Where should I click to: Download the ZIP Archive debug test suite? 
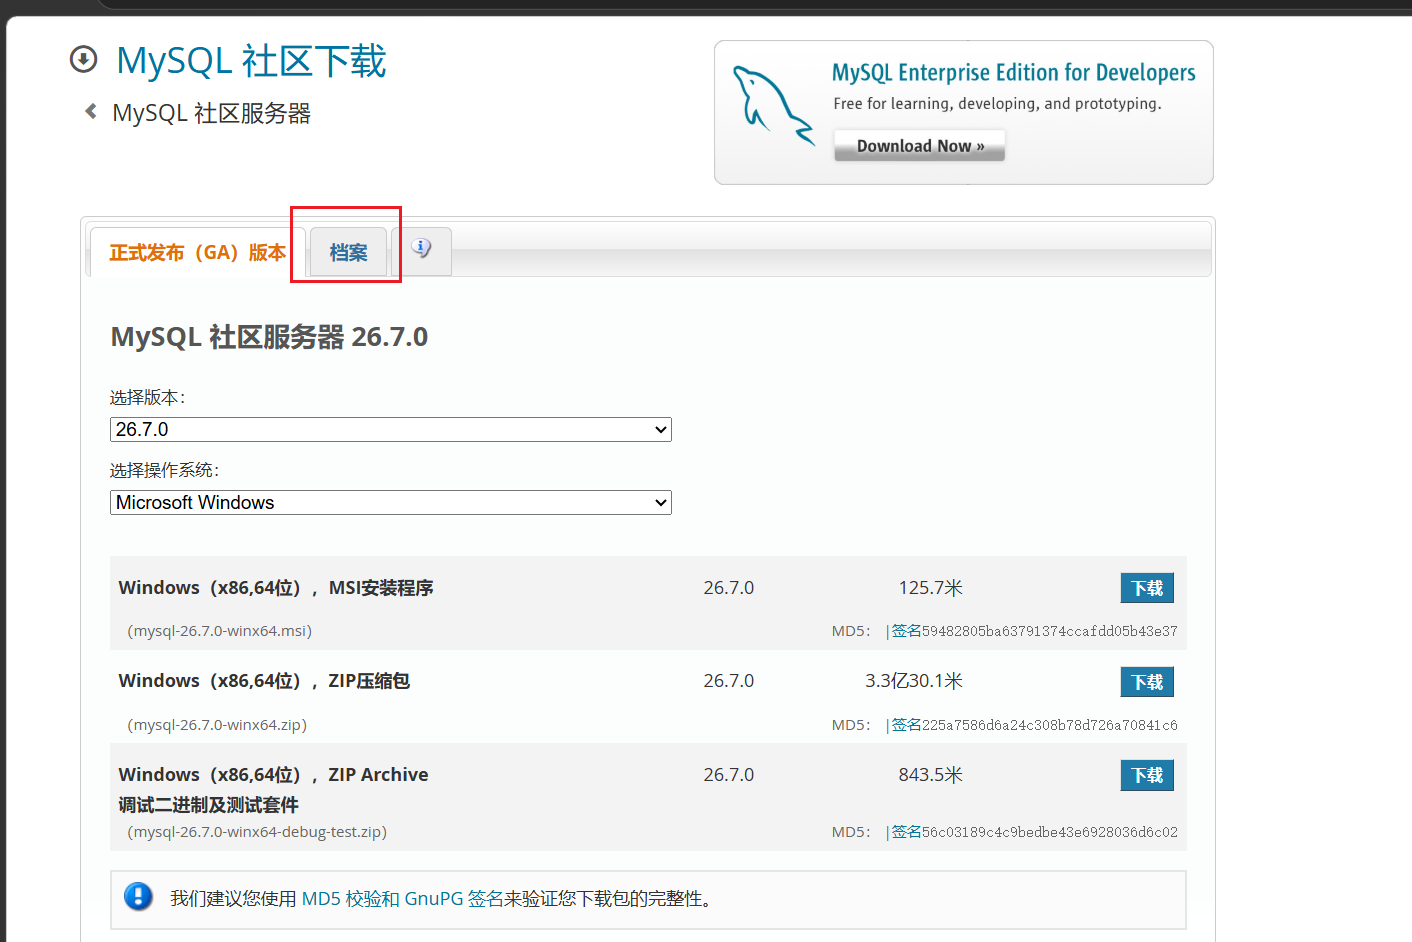(x=1147, y=775)
